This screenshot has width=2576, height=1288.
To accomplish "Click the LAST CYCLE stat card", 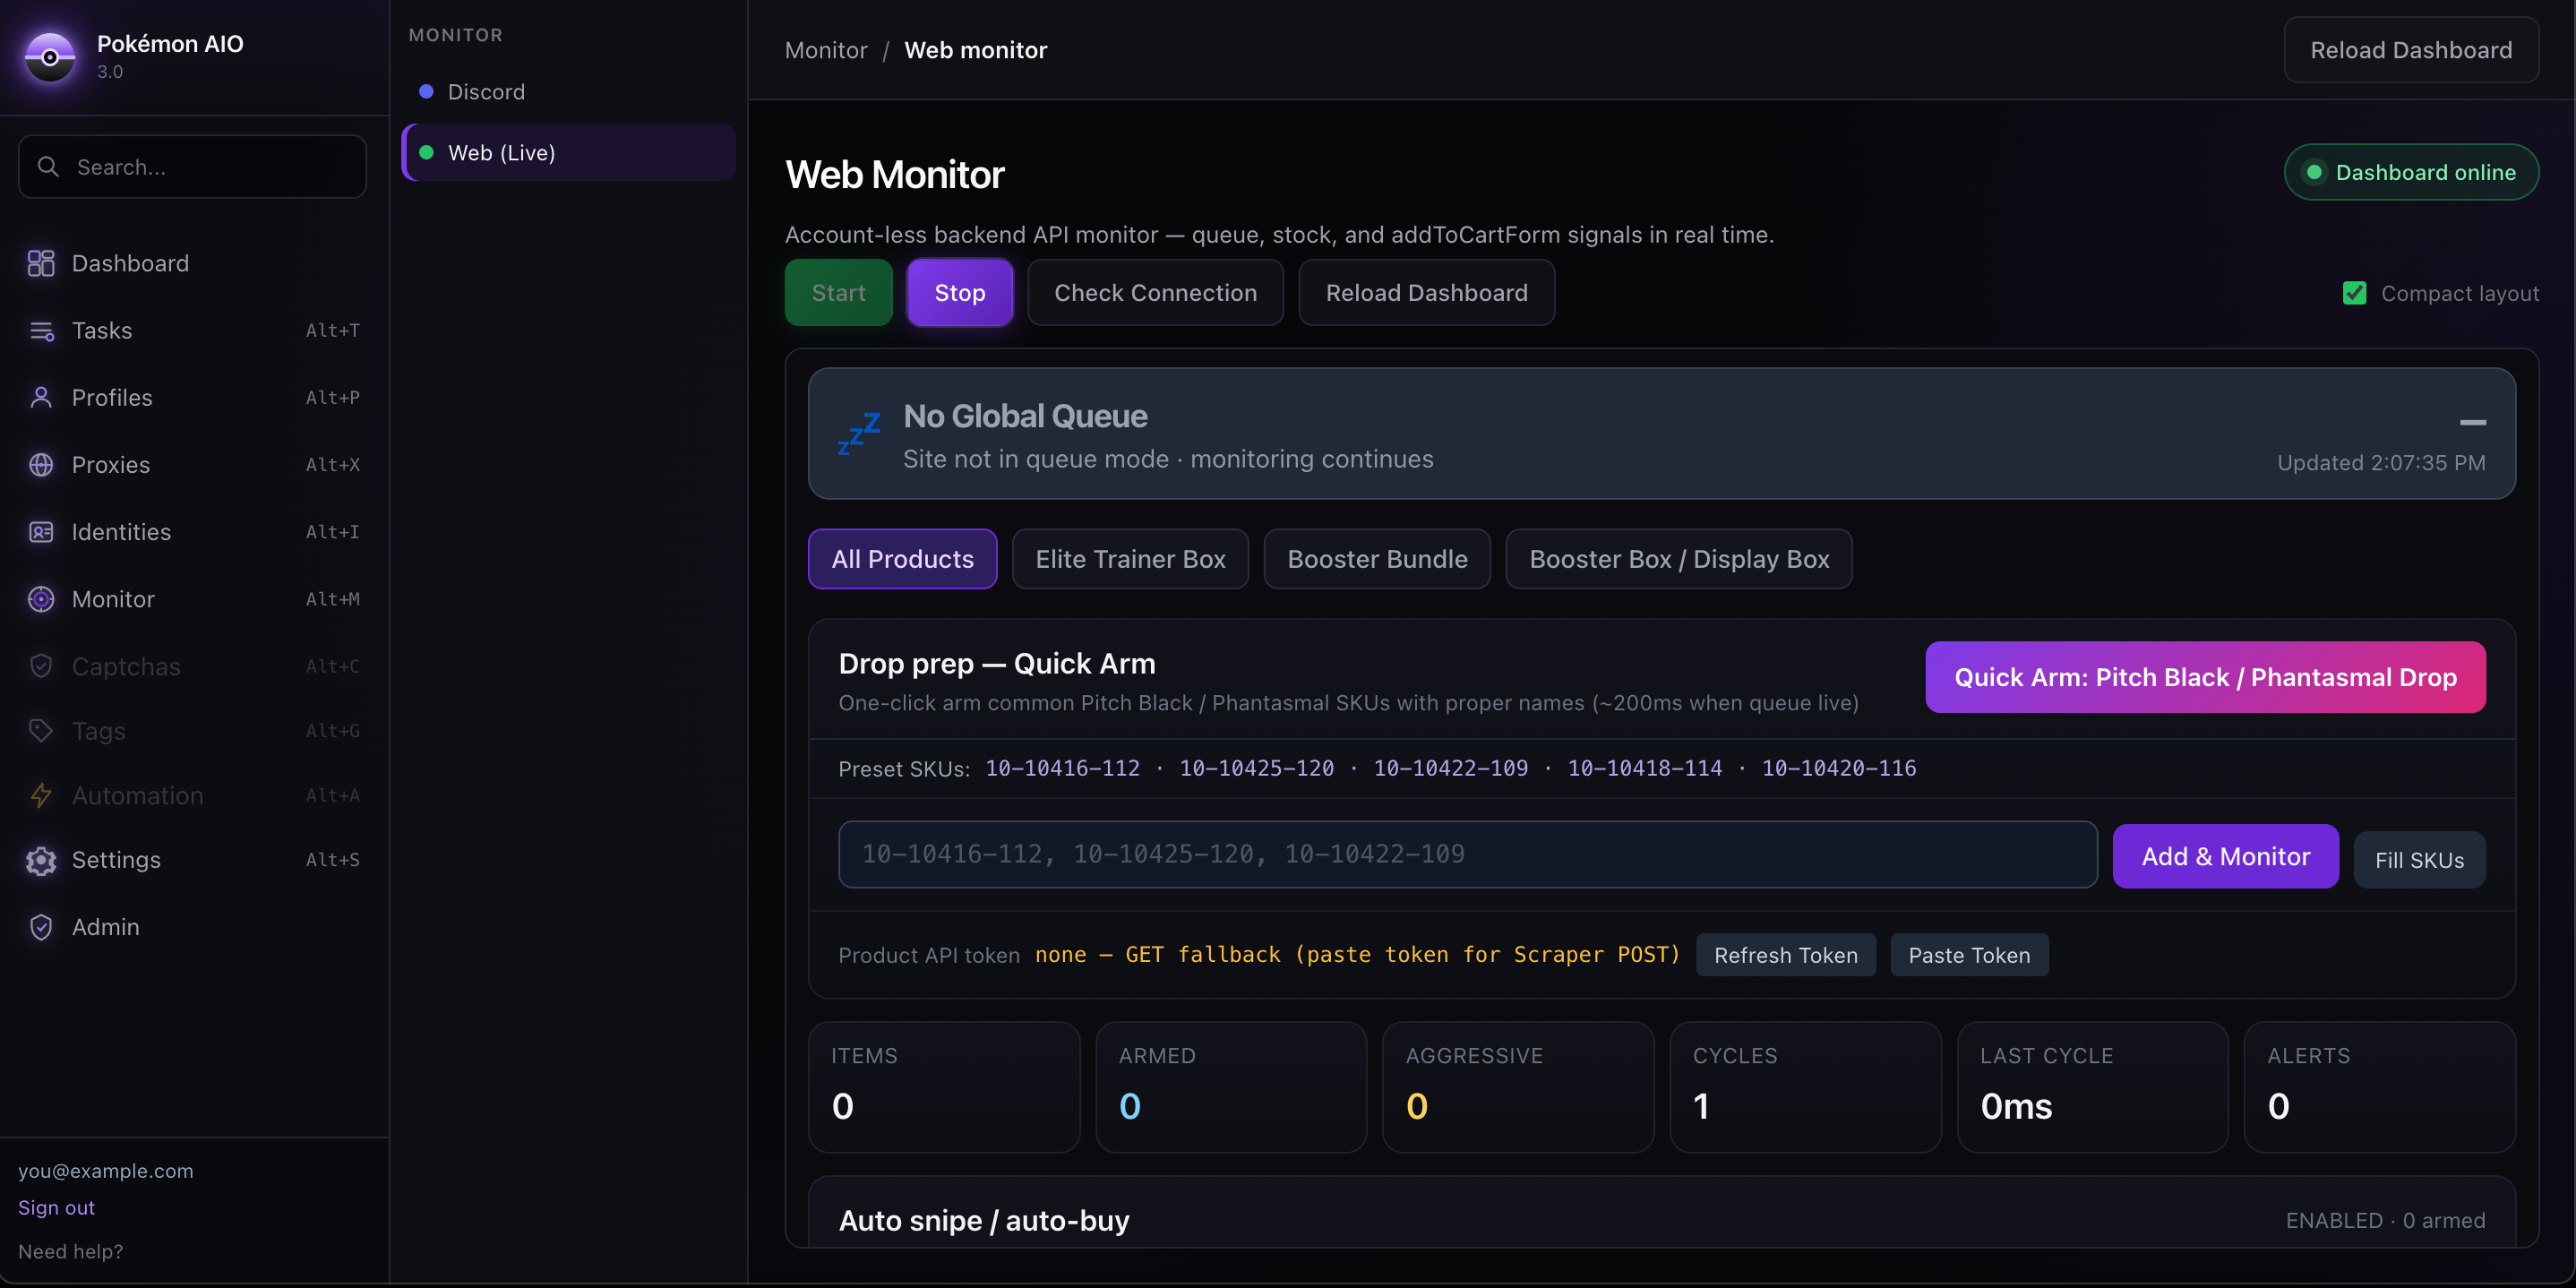I will (2092, 1086).
